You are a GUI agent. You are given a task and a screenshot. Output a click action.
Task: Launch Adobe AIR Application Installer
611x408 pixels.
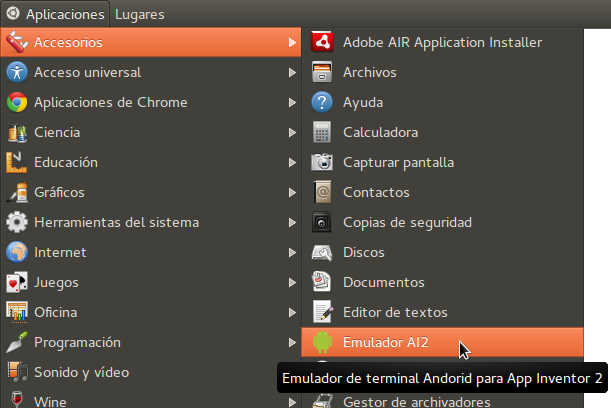(x=443, y=42)
